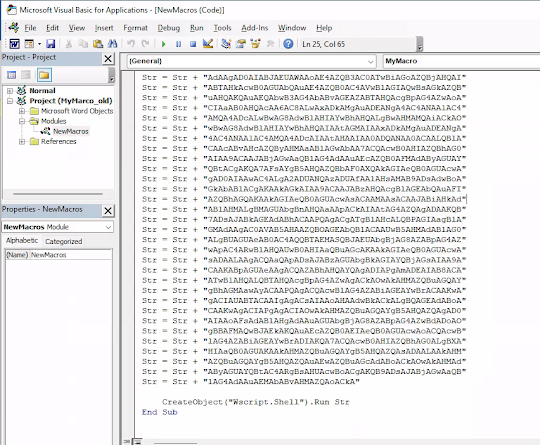Switch to the Alphabetic tab
Image resolution: width=540 pixels, height=445 pixels.
(22, 240)
